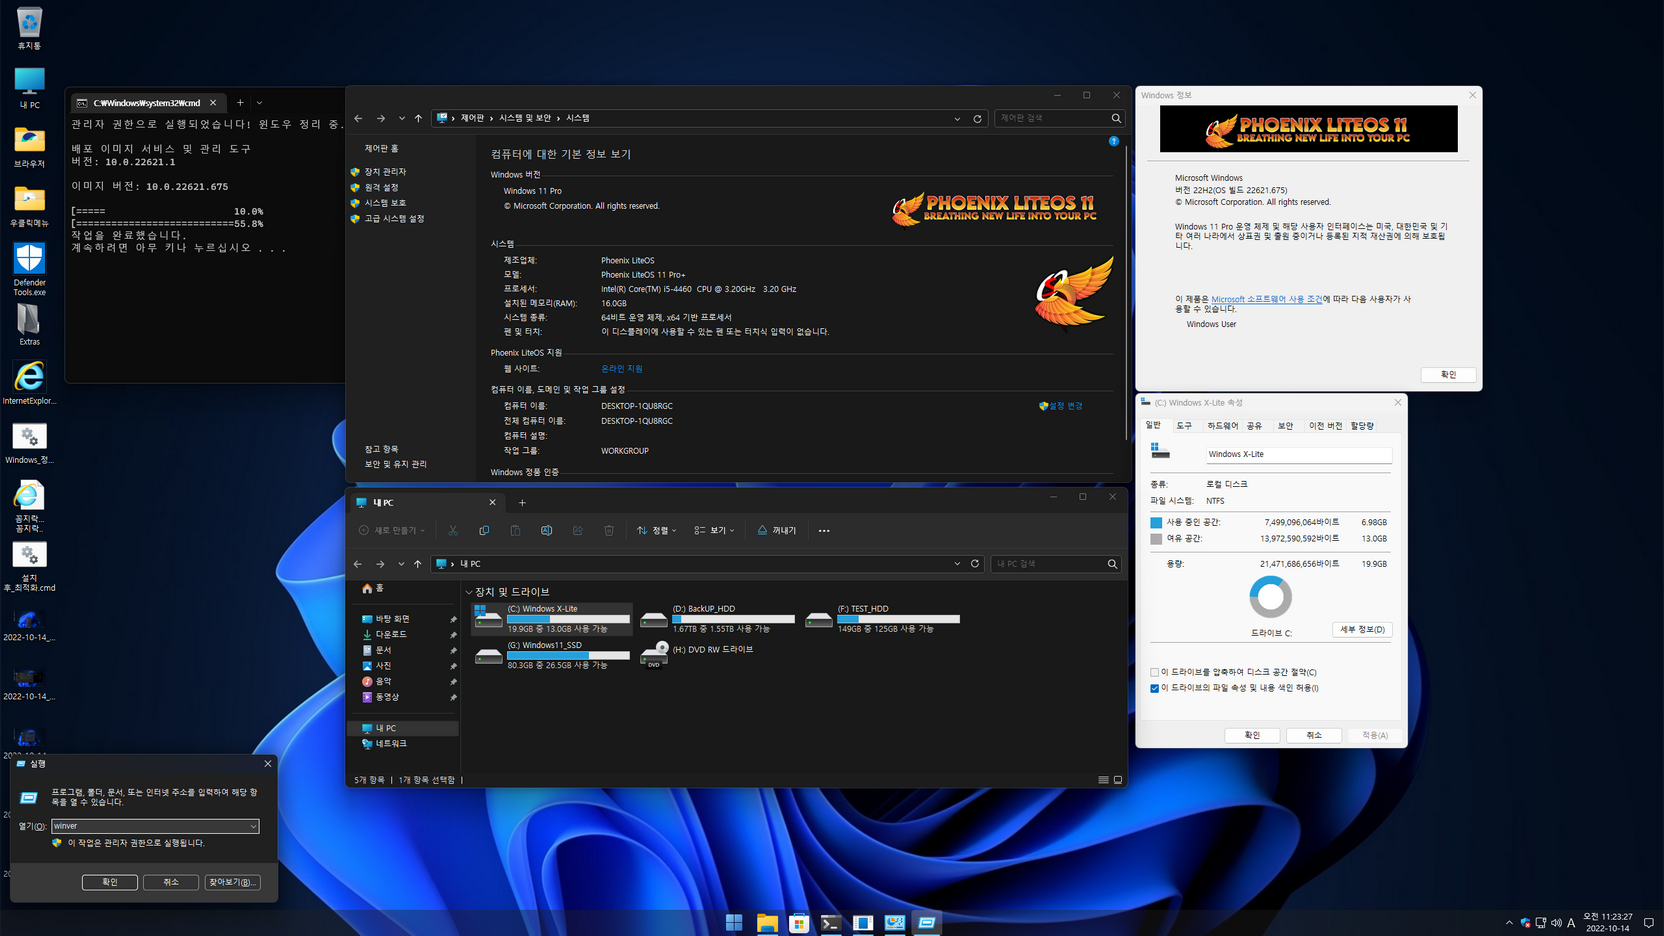Select the Recycle Bin desktop icon
This screenshot has height=936, width=1664.
coord(29,29)
